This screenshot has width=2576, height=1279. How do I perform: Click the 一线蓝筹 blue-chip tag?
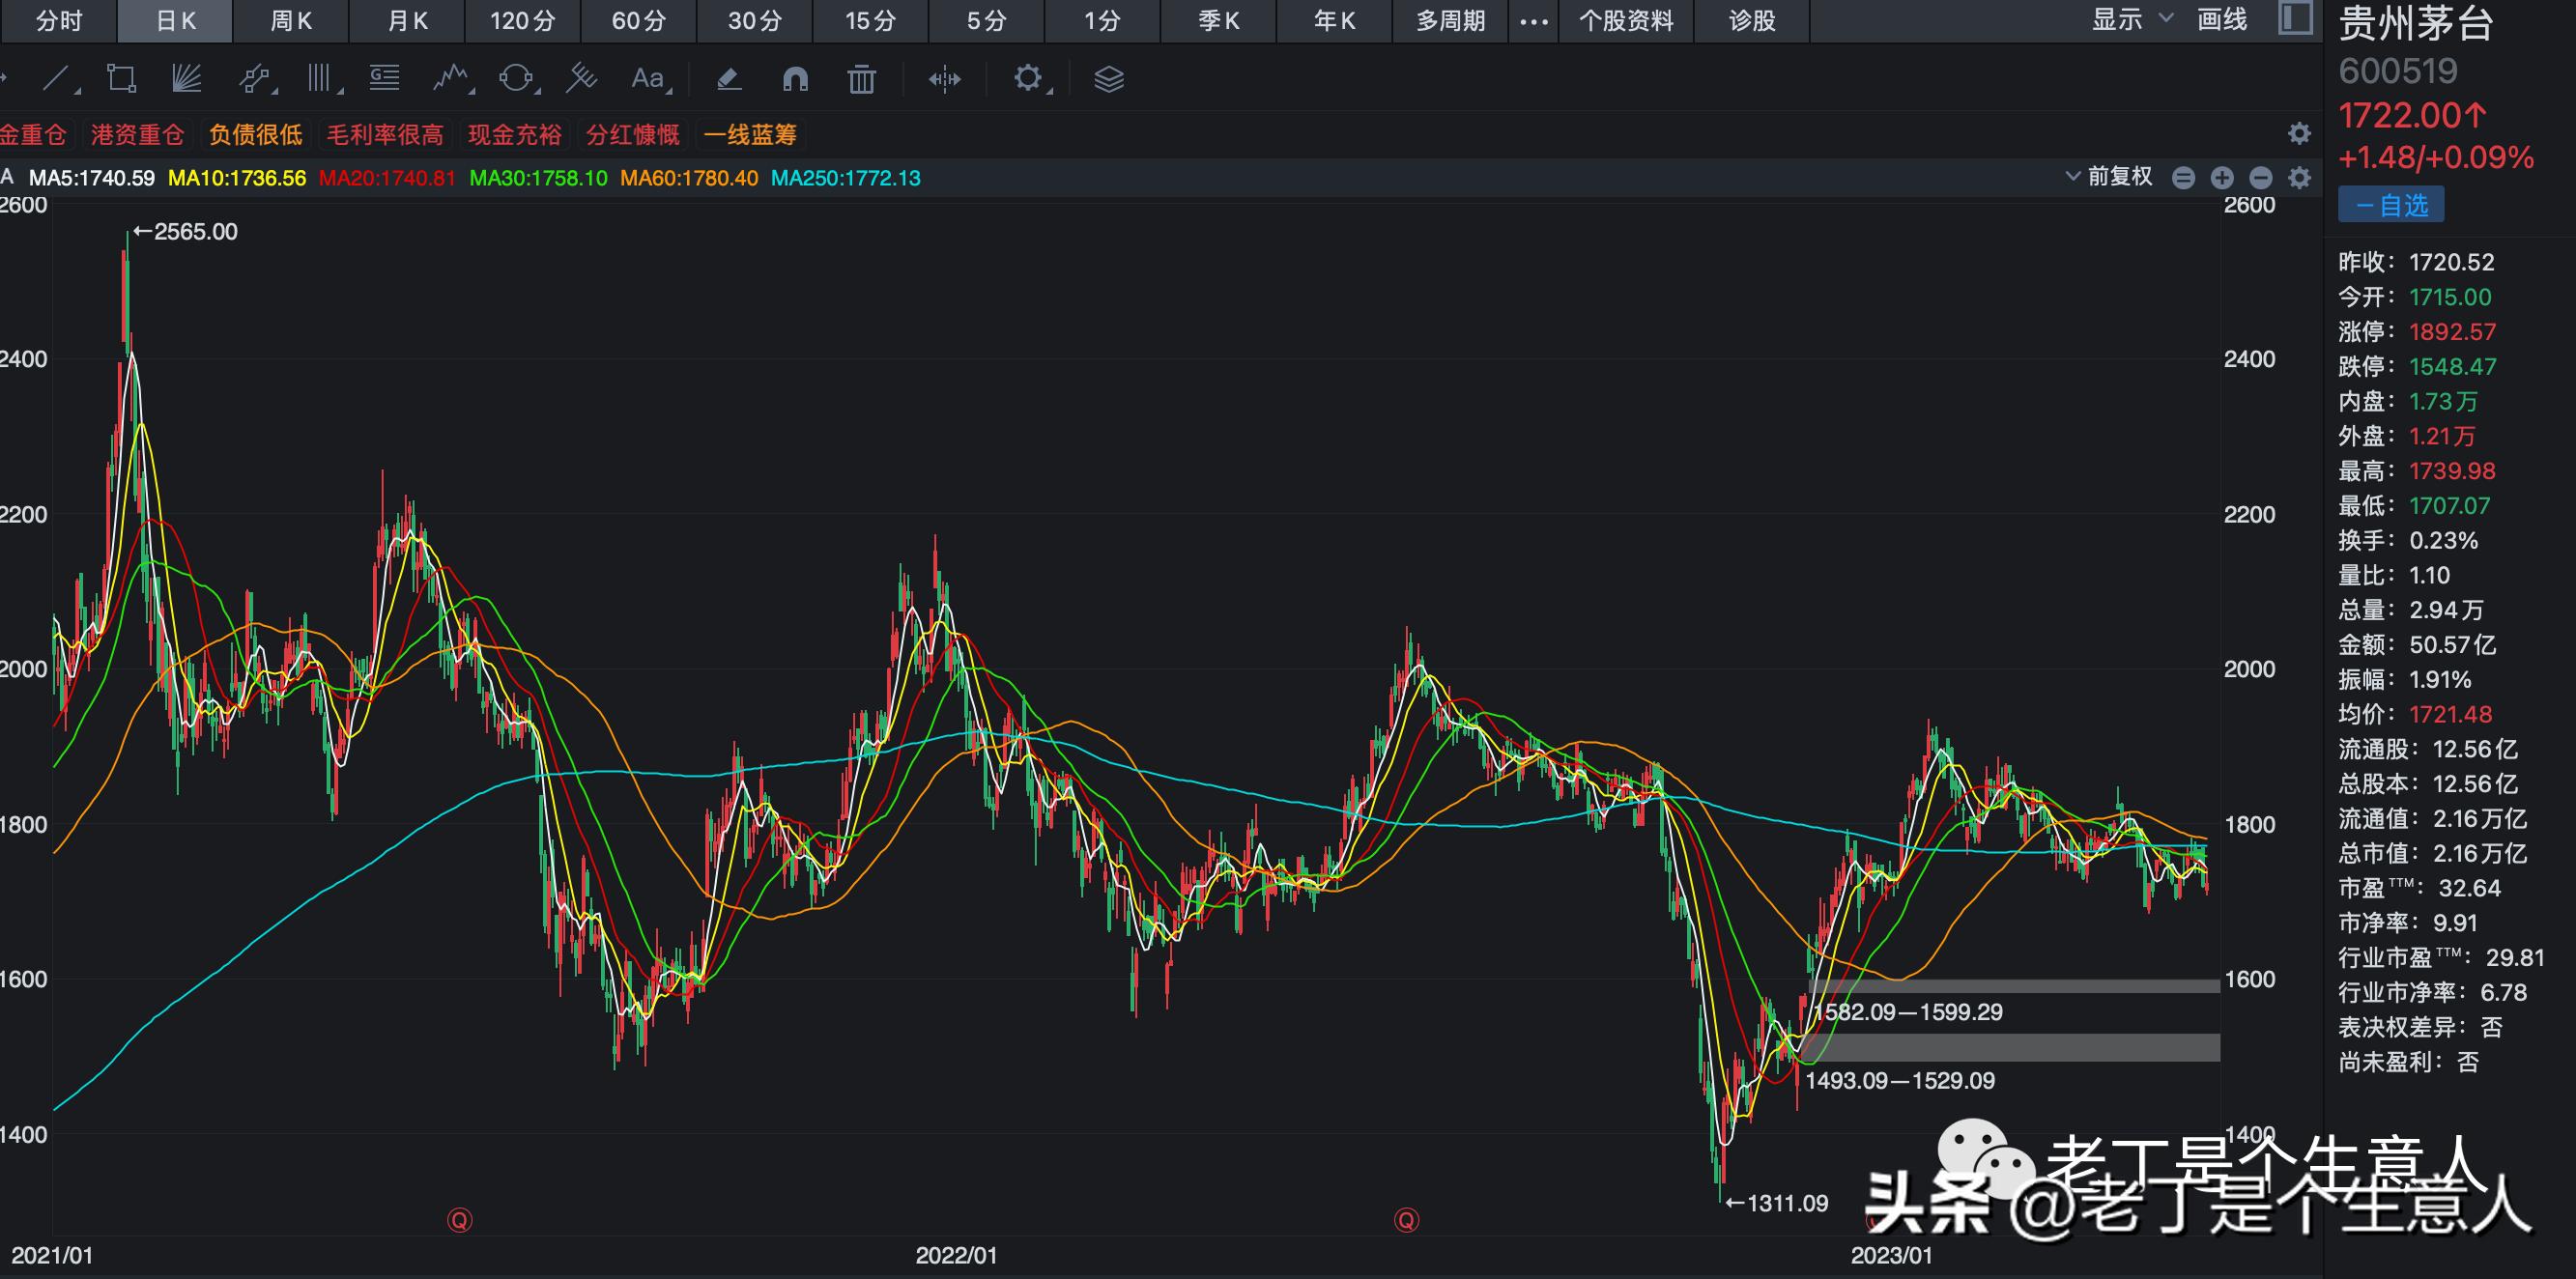tap(750, 134)
